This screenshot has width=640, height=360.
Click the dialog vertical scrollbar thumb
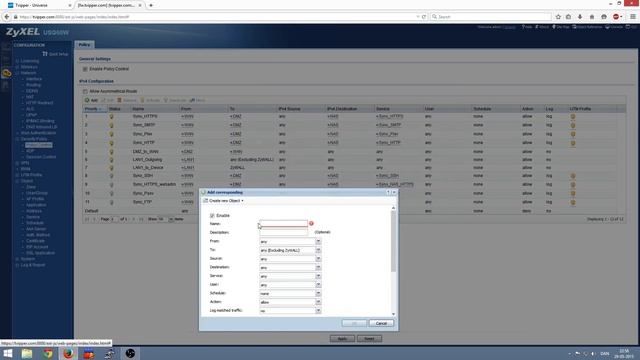tap(393, 242)
